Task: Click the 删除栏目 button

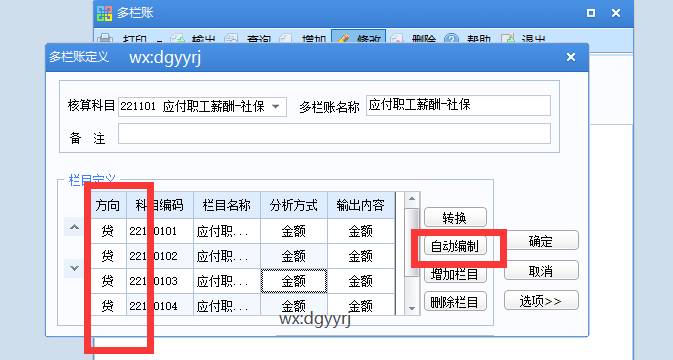Action: (455, 302)
